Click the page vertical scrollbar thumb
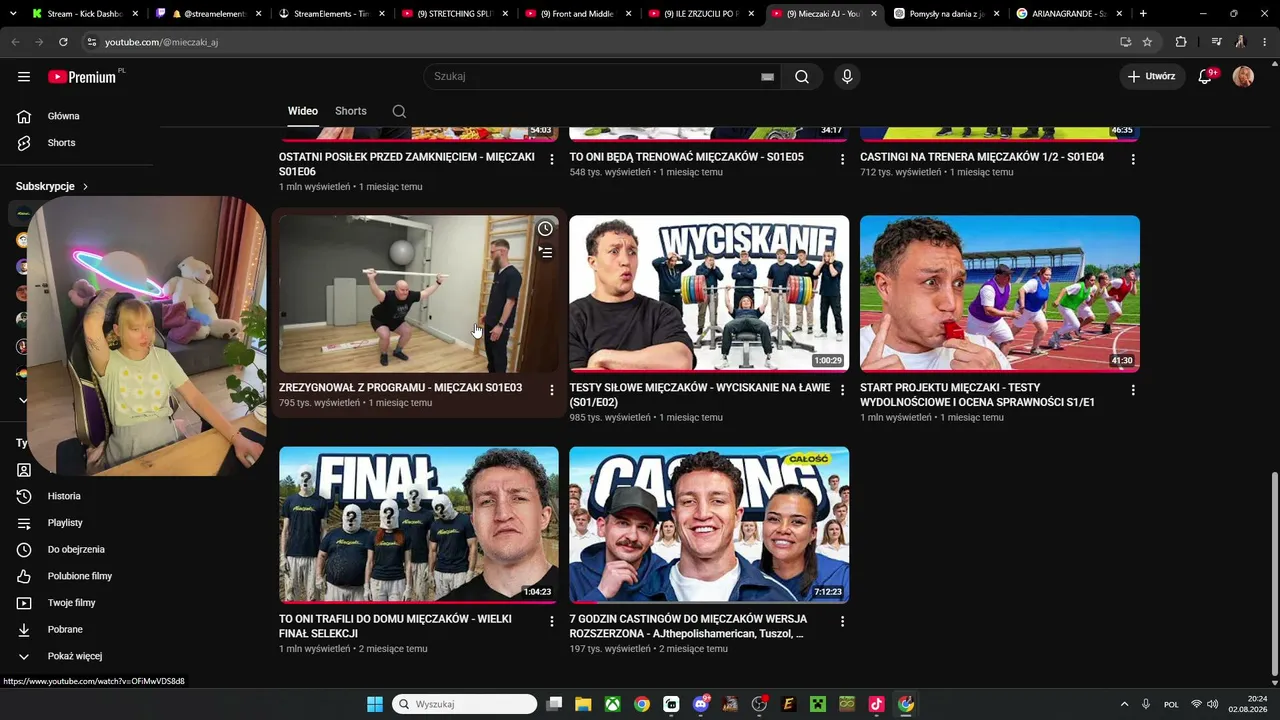Screen dimensions: 1280x720 tap(1273, 574)
